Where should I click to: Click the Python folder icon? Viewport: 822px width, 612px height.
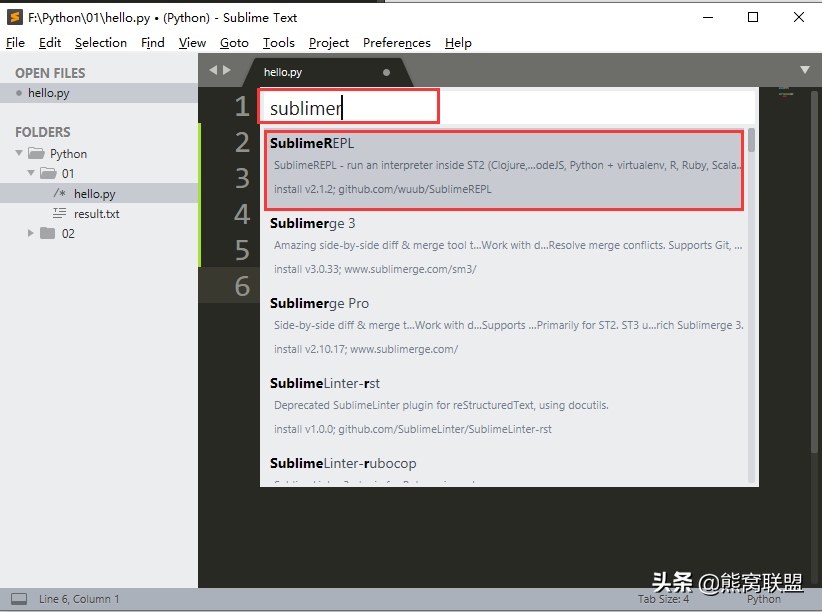click(36, 153)
